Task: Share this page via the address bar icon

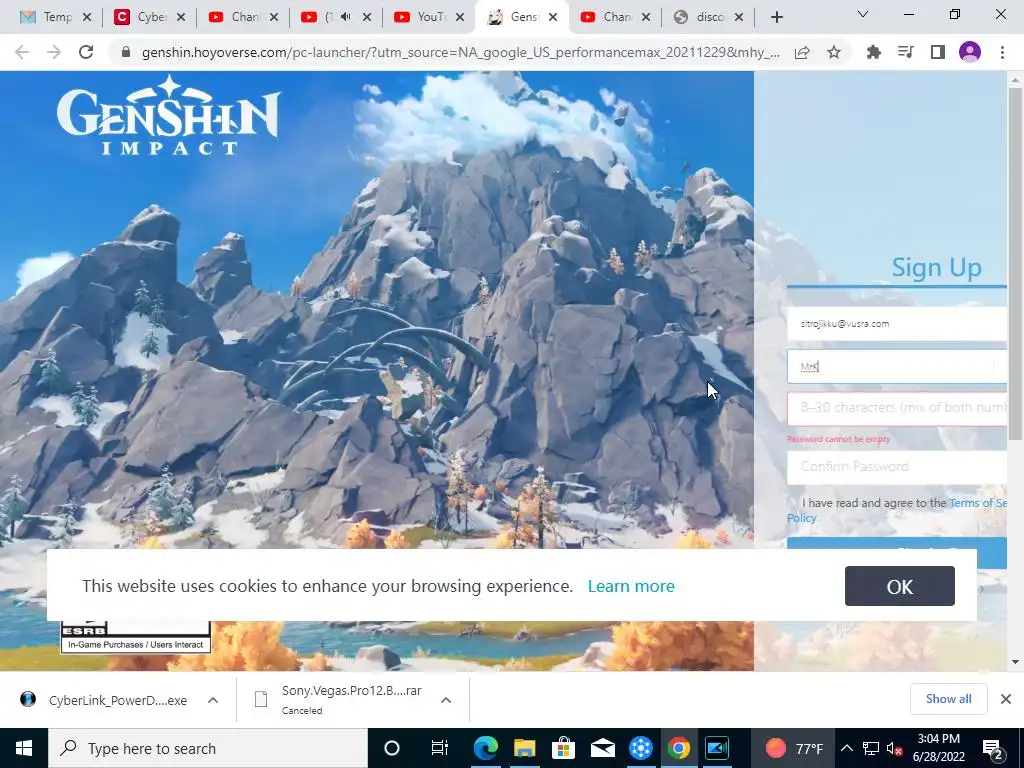Action: [x=802, y=52]
